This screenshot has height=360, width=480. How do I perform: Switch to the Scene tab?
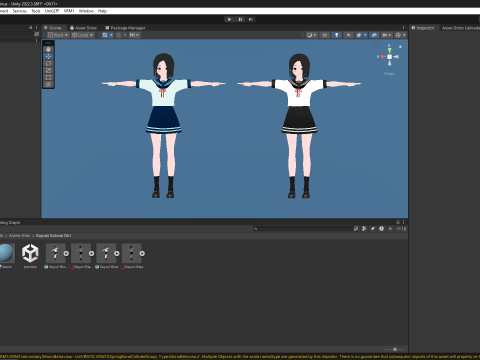[x=53, y=28]
